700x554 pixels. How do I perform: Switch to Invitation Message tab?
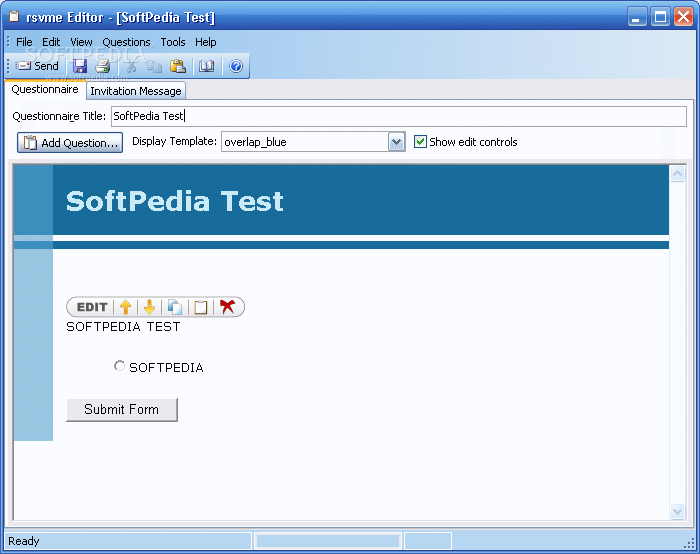click(x=136, y=91)
